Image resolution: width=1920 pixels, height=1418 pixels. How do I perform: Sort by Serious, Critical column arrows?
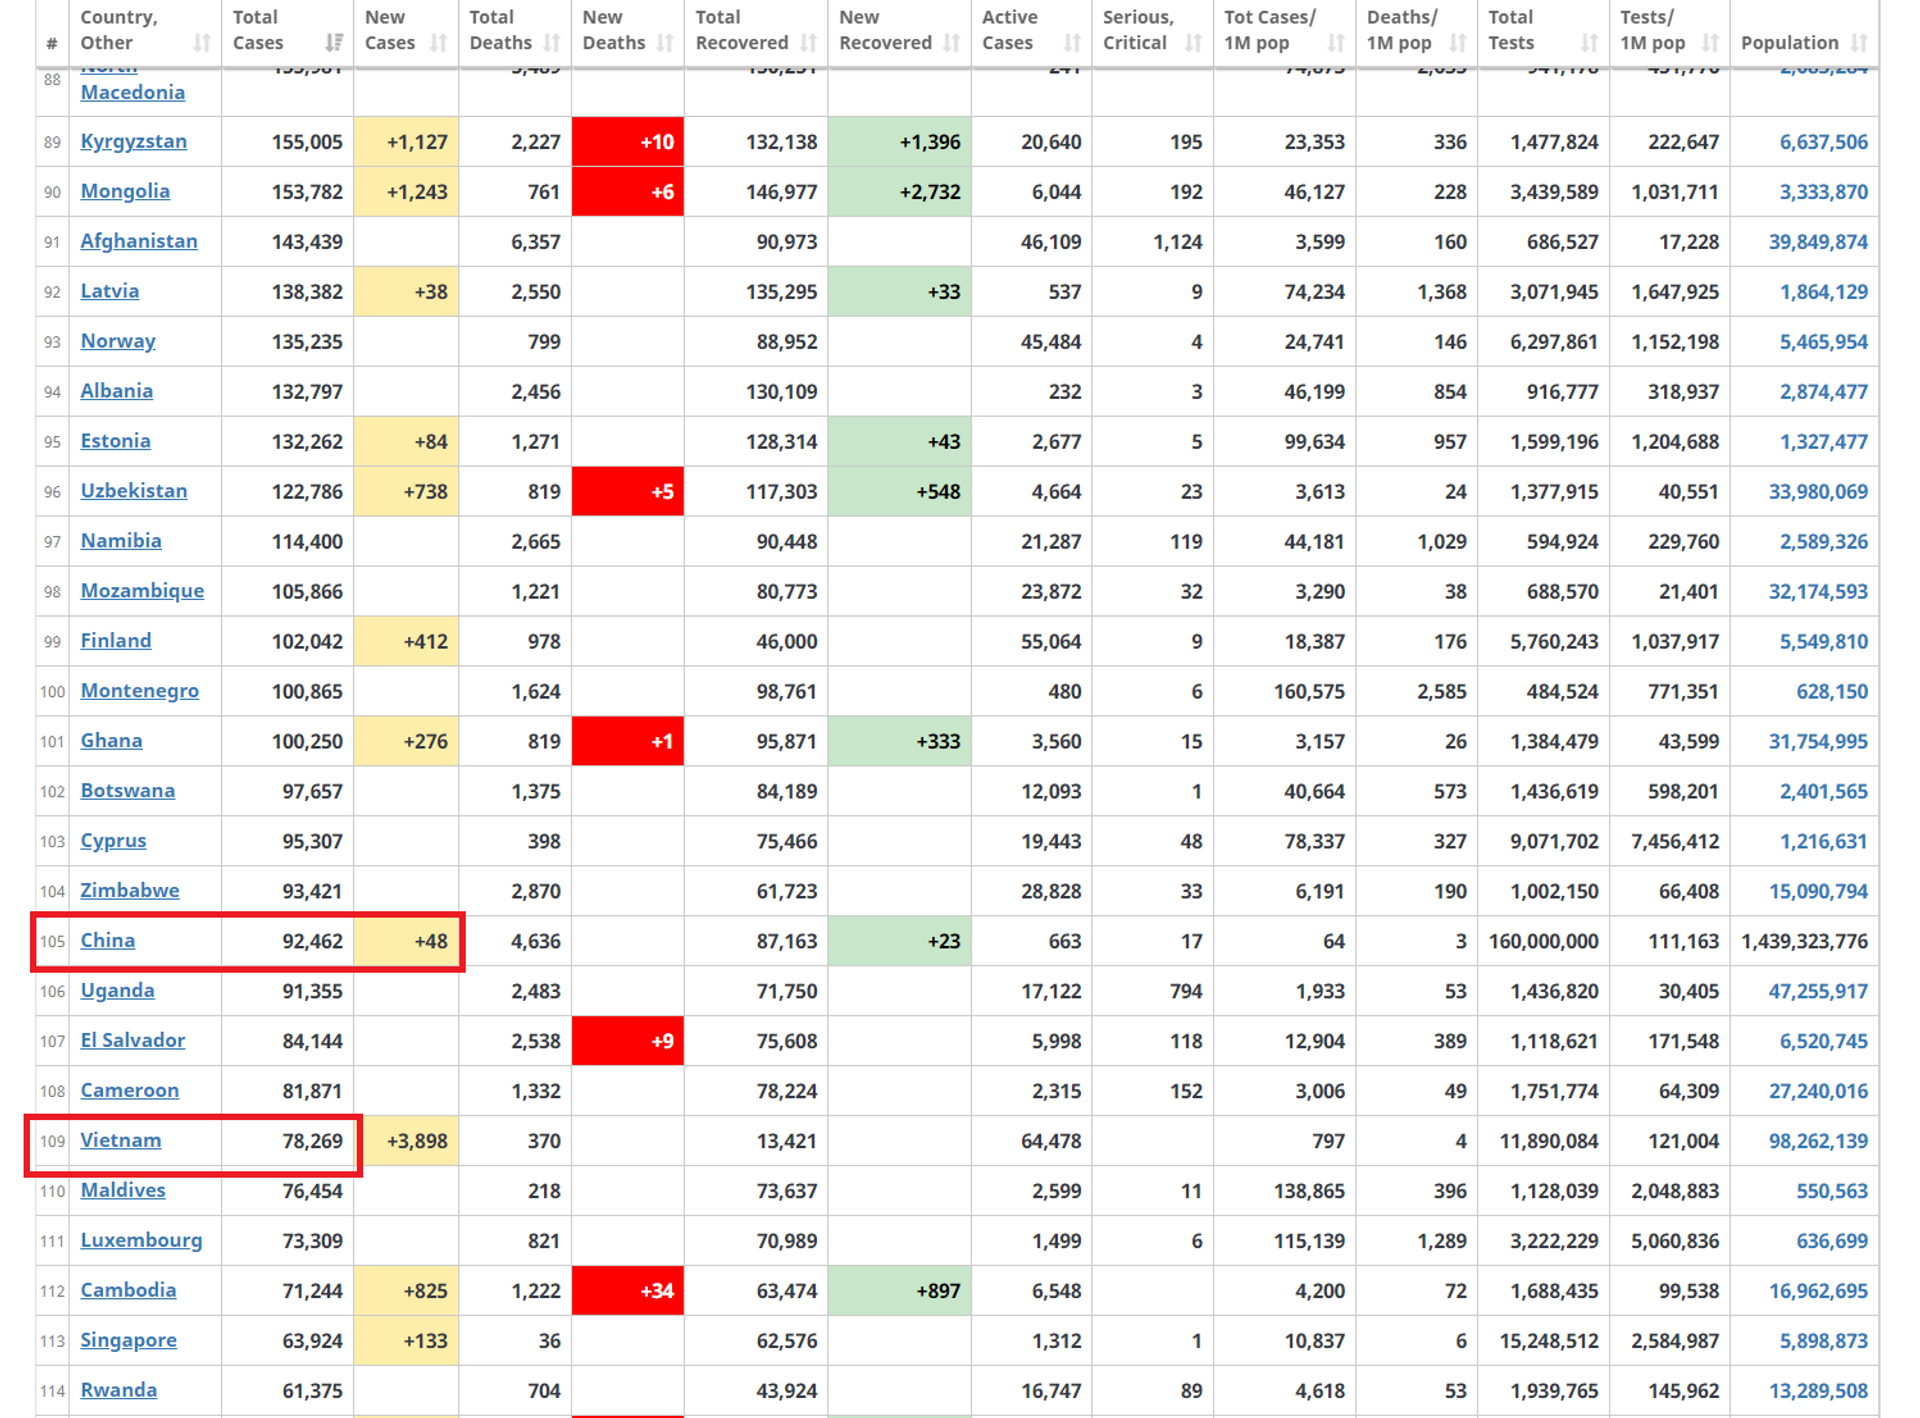(1194, 43)
